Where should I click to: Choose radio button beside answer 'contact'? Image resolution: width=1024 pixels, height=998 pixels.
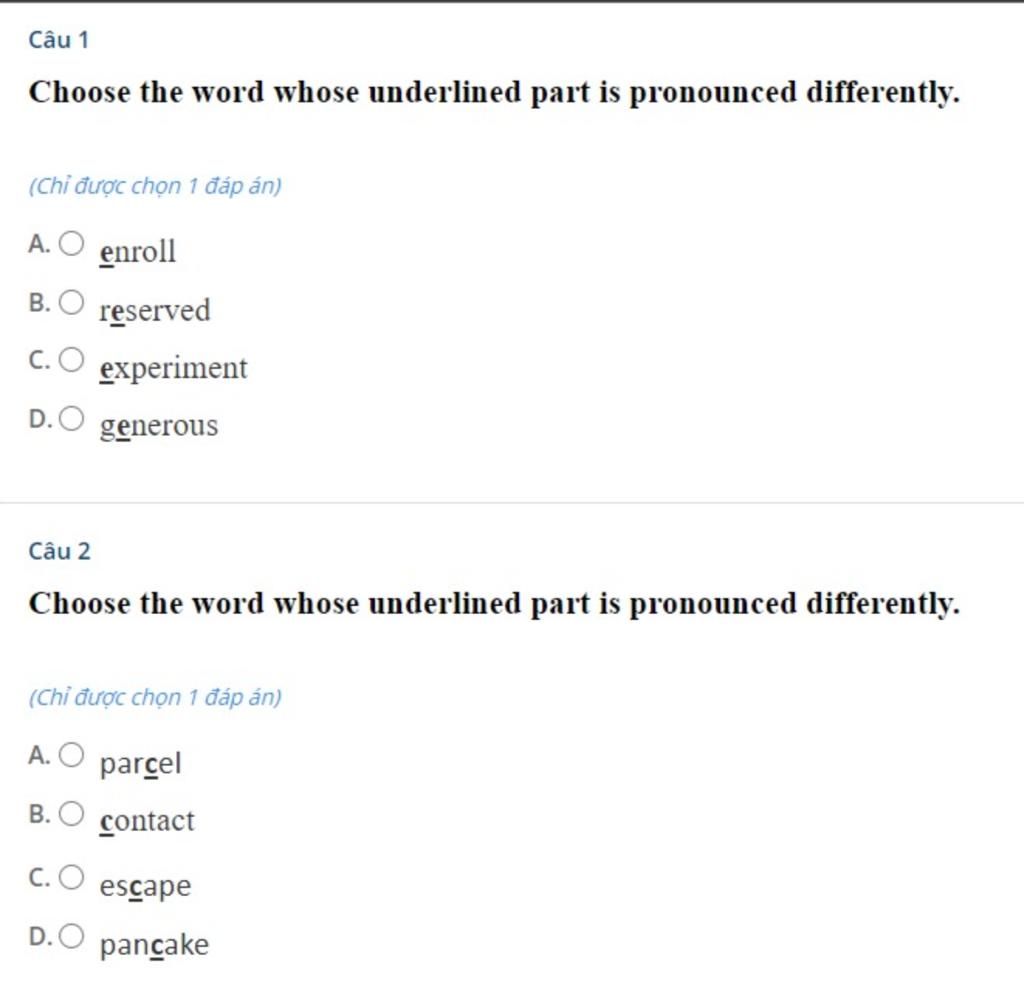pyautogui.click(x=71, y=814)
